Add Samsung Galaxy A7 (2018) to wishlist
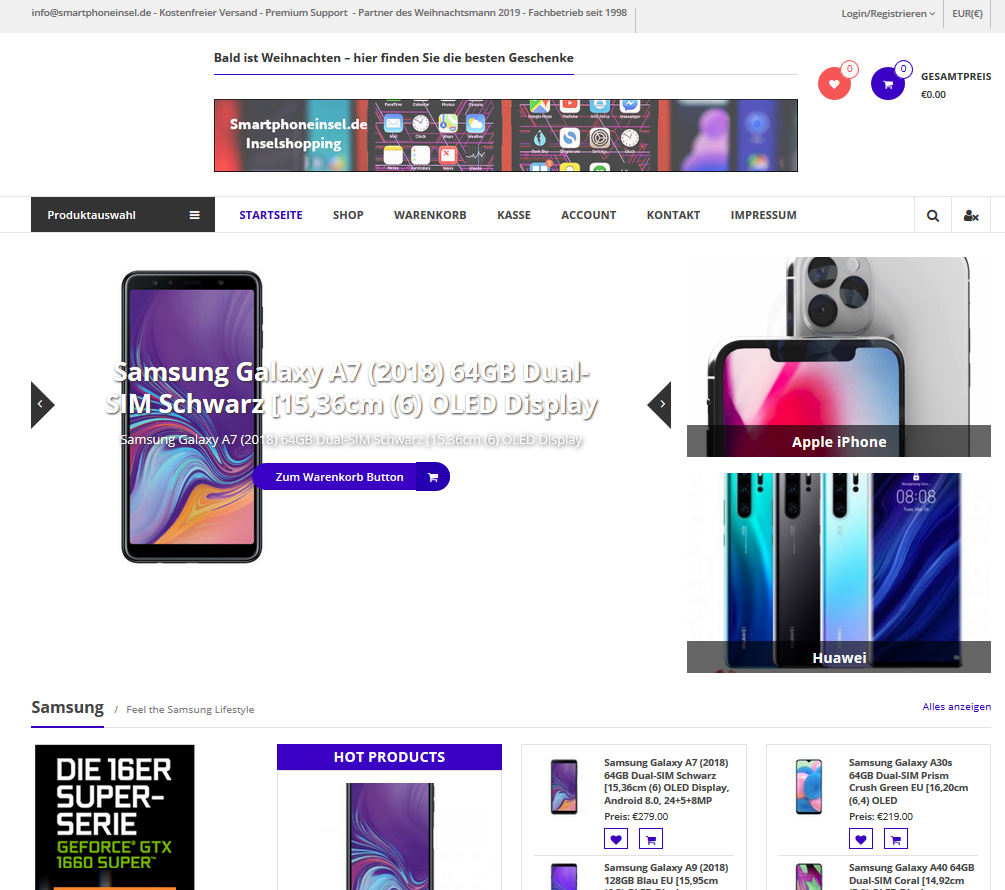The image size is (1005, 890). [x=616, y=839]
